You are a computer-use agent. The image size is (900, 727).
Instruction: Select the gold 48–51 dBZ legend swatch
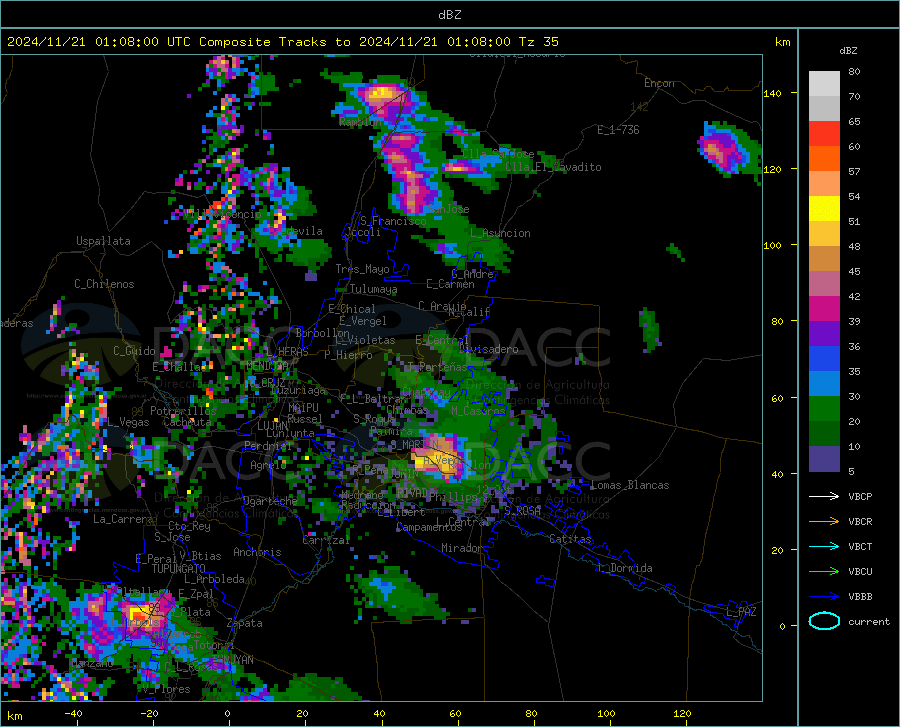824,234
